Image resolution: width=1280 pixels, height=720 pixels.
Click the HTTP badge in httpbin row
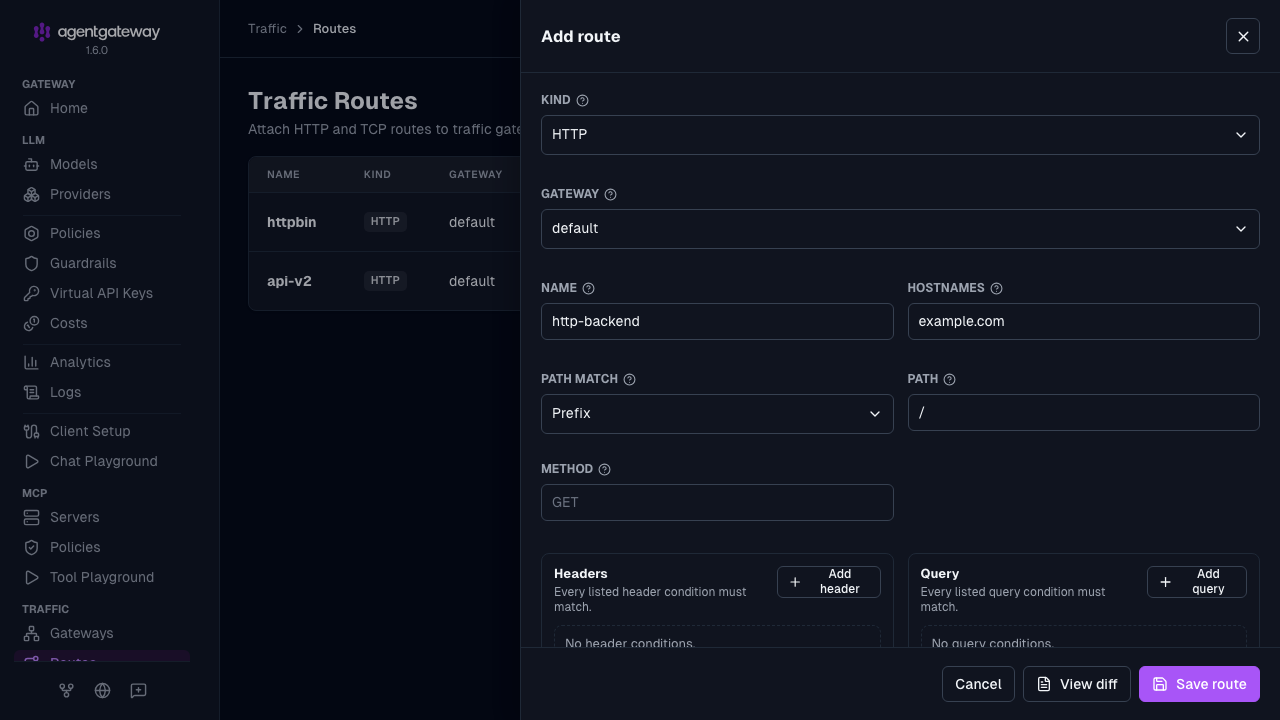pyautogui.click(x=385, y=222)
